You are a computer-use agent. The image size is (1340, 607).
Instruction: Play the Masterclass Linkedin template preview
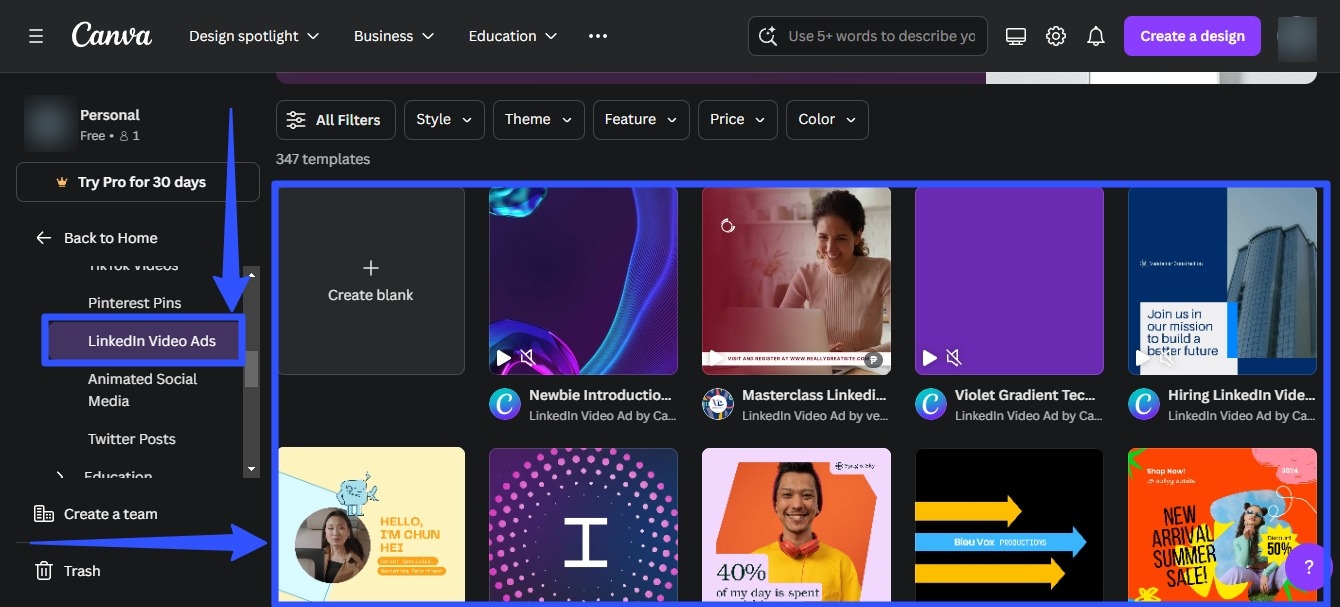tap(716, 356)
